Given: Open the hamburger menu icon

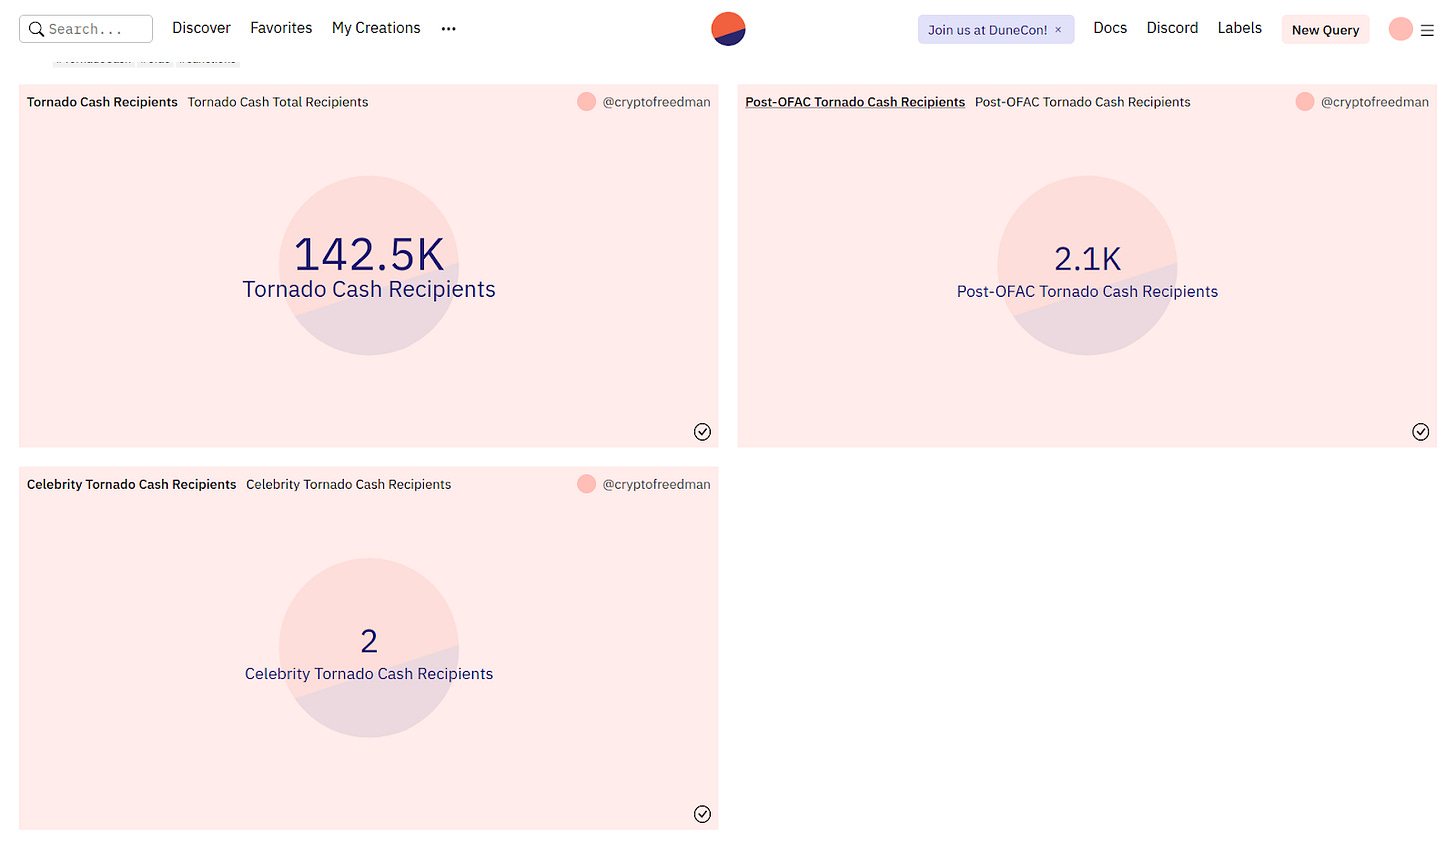Looking at the screenshot, I should tap(1428, 30).
